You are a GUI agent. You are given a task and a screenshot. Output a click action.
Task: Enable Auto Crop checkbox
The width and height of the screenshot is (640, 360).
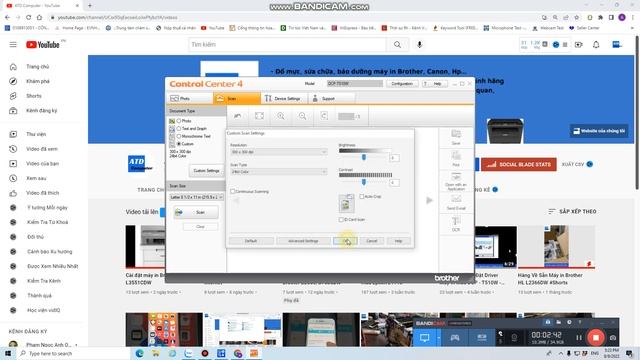pyautogui.click(x=362, y=196)
